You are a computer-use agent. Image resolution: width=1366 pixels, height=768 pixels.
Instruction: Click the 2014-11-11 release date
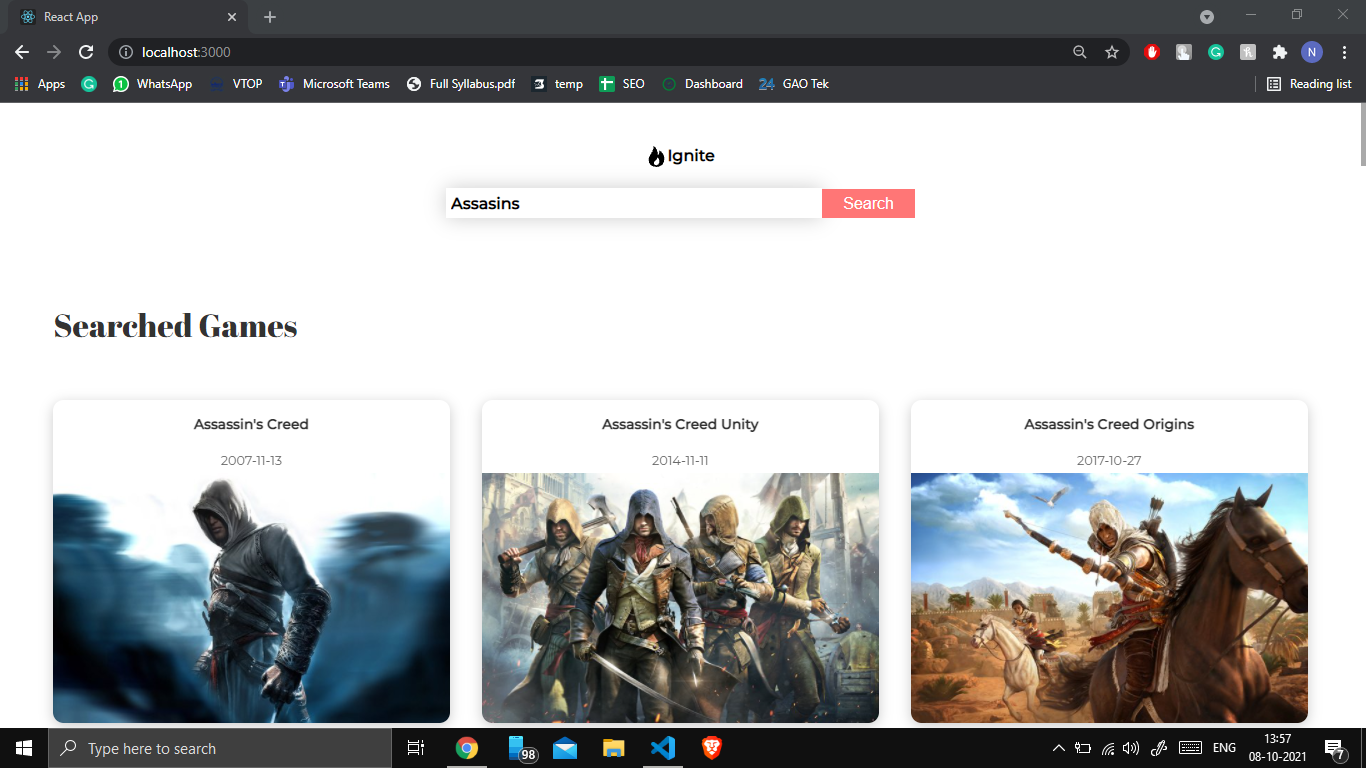click(680, 461)
